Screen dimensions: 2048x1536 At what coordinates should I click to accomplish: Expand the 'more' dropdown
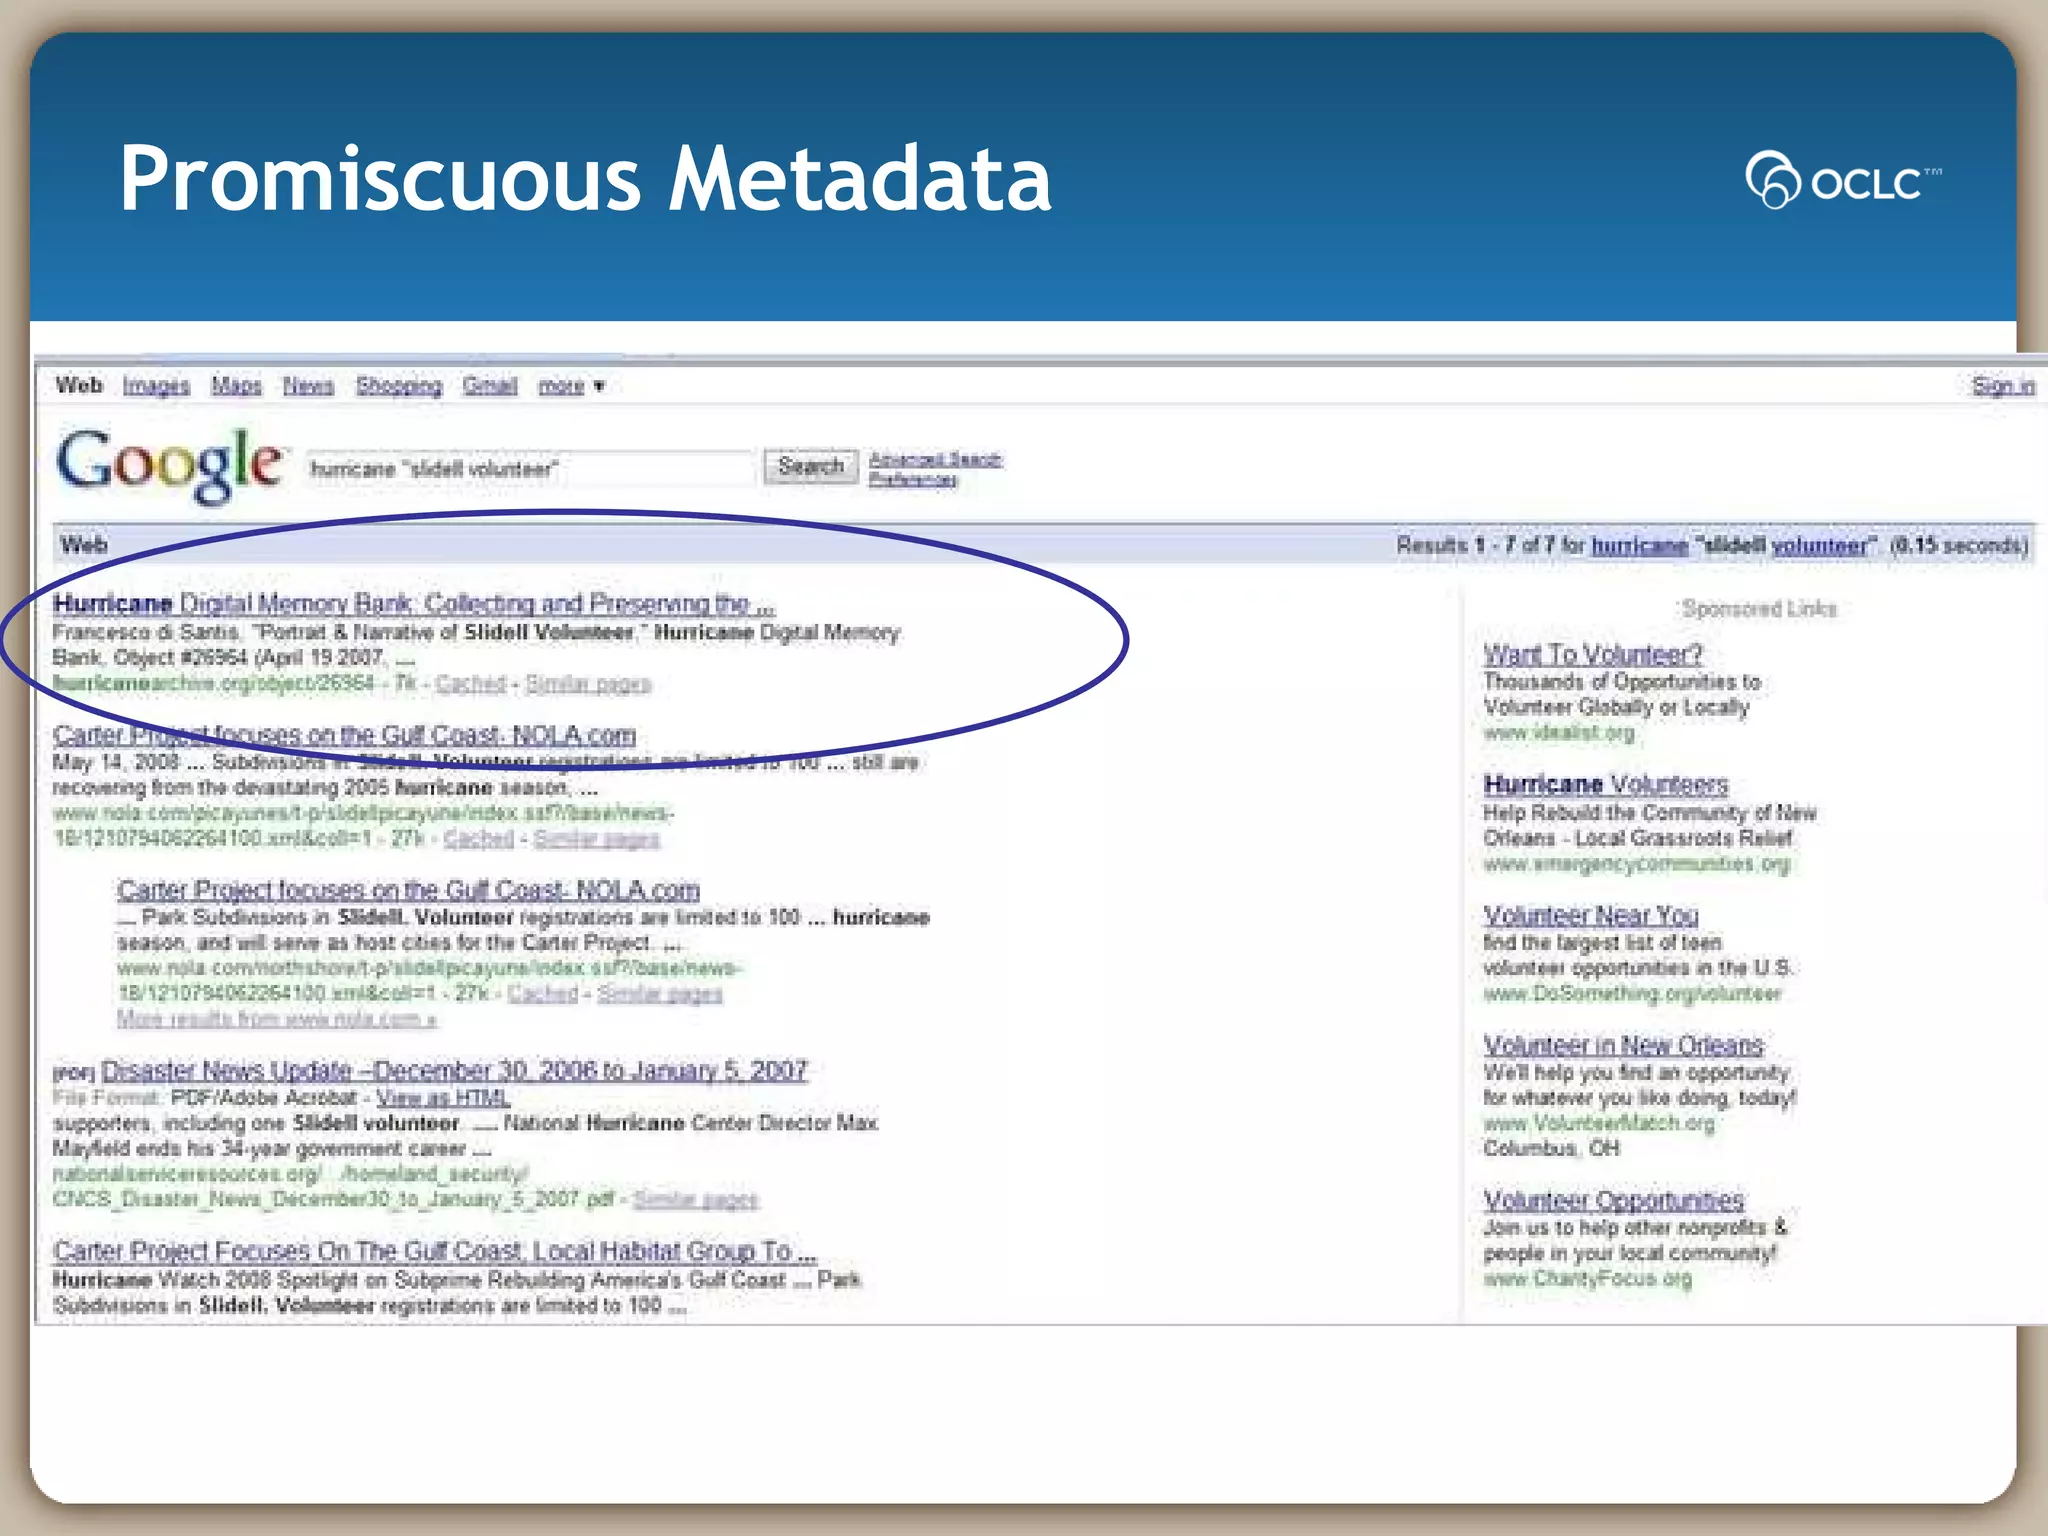point(571,386)
